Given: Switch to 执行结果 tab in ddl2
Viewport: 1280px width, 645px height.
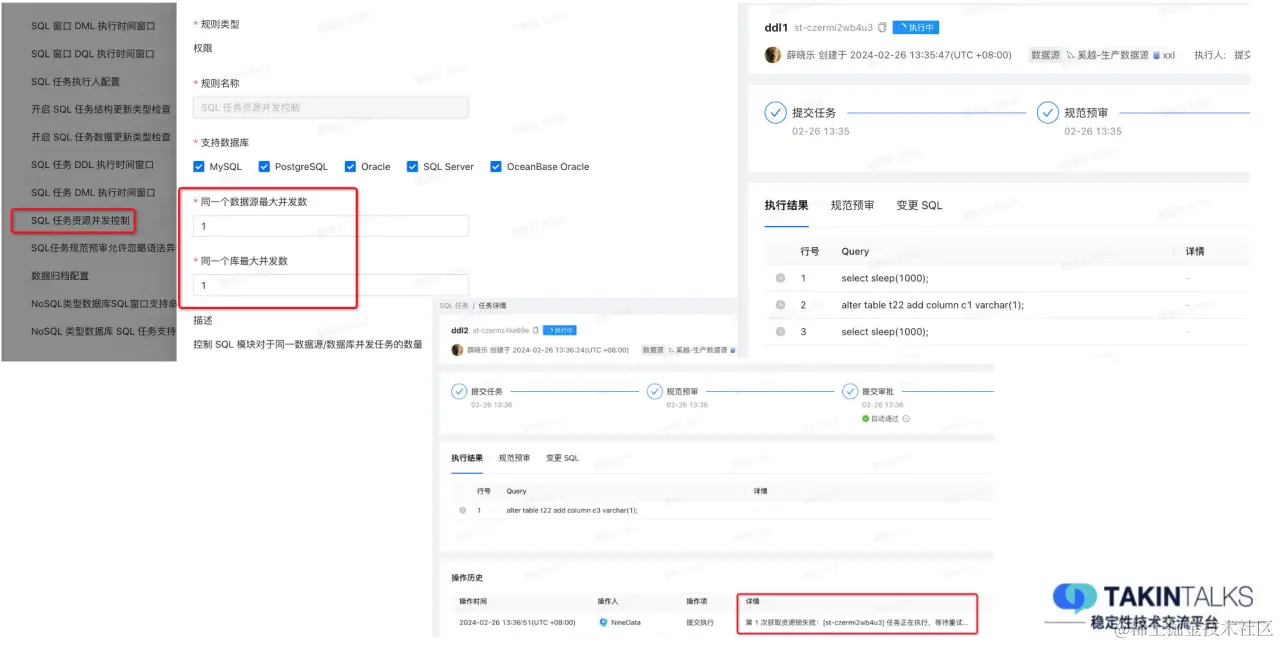Looking at the screenshot, I should [x=467, y=458].
